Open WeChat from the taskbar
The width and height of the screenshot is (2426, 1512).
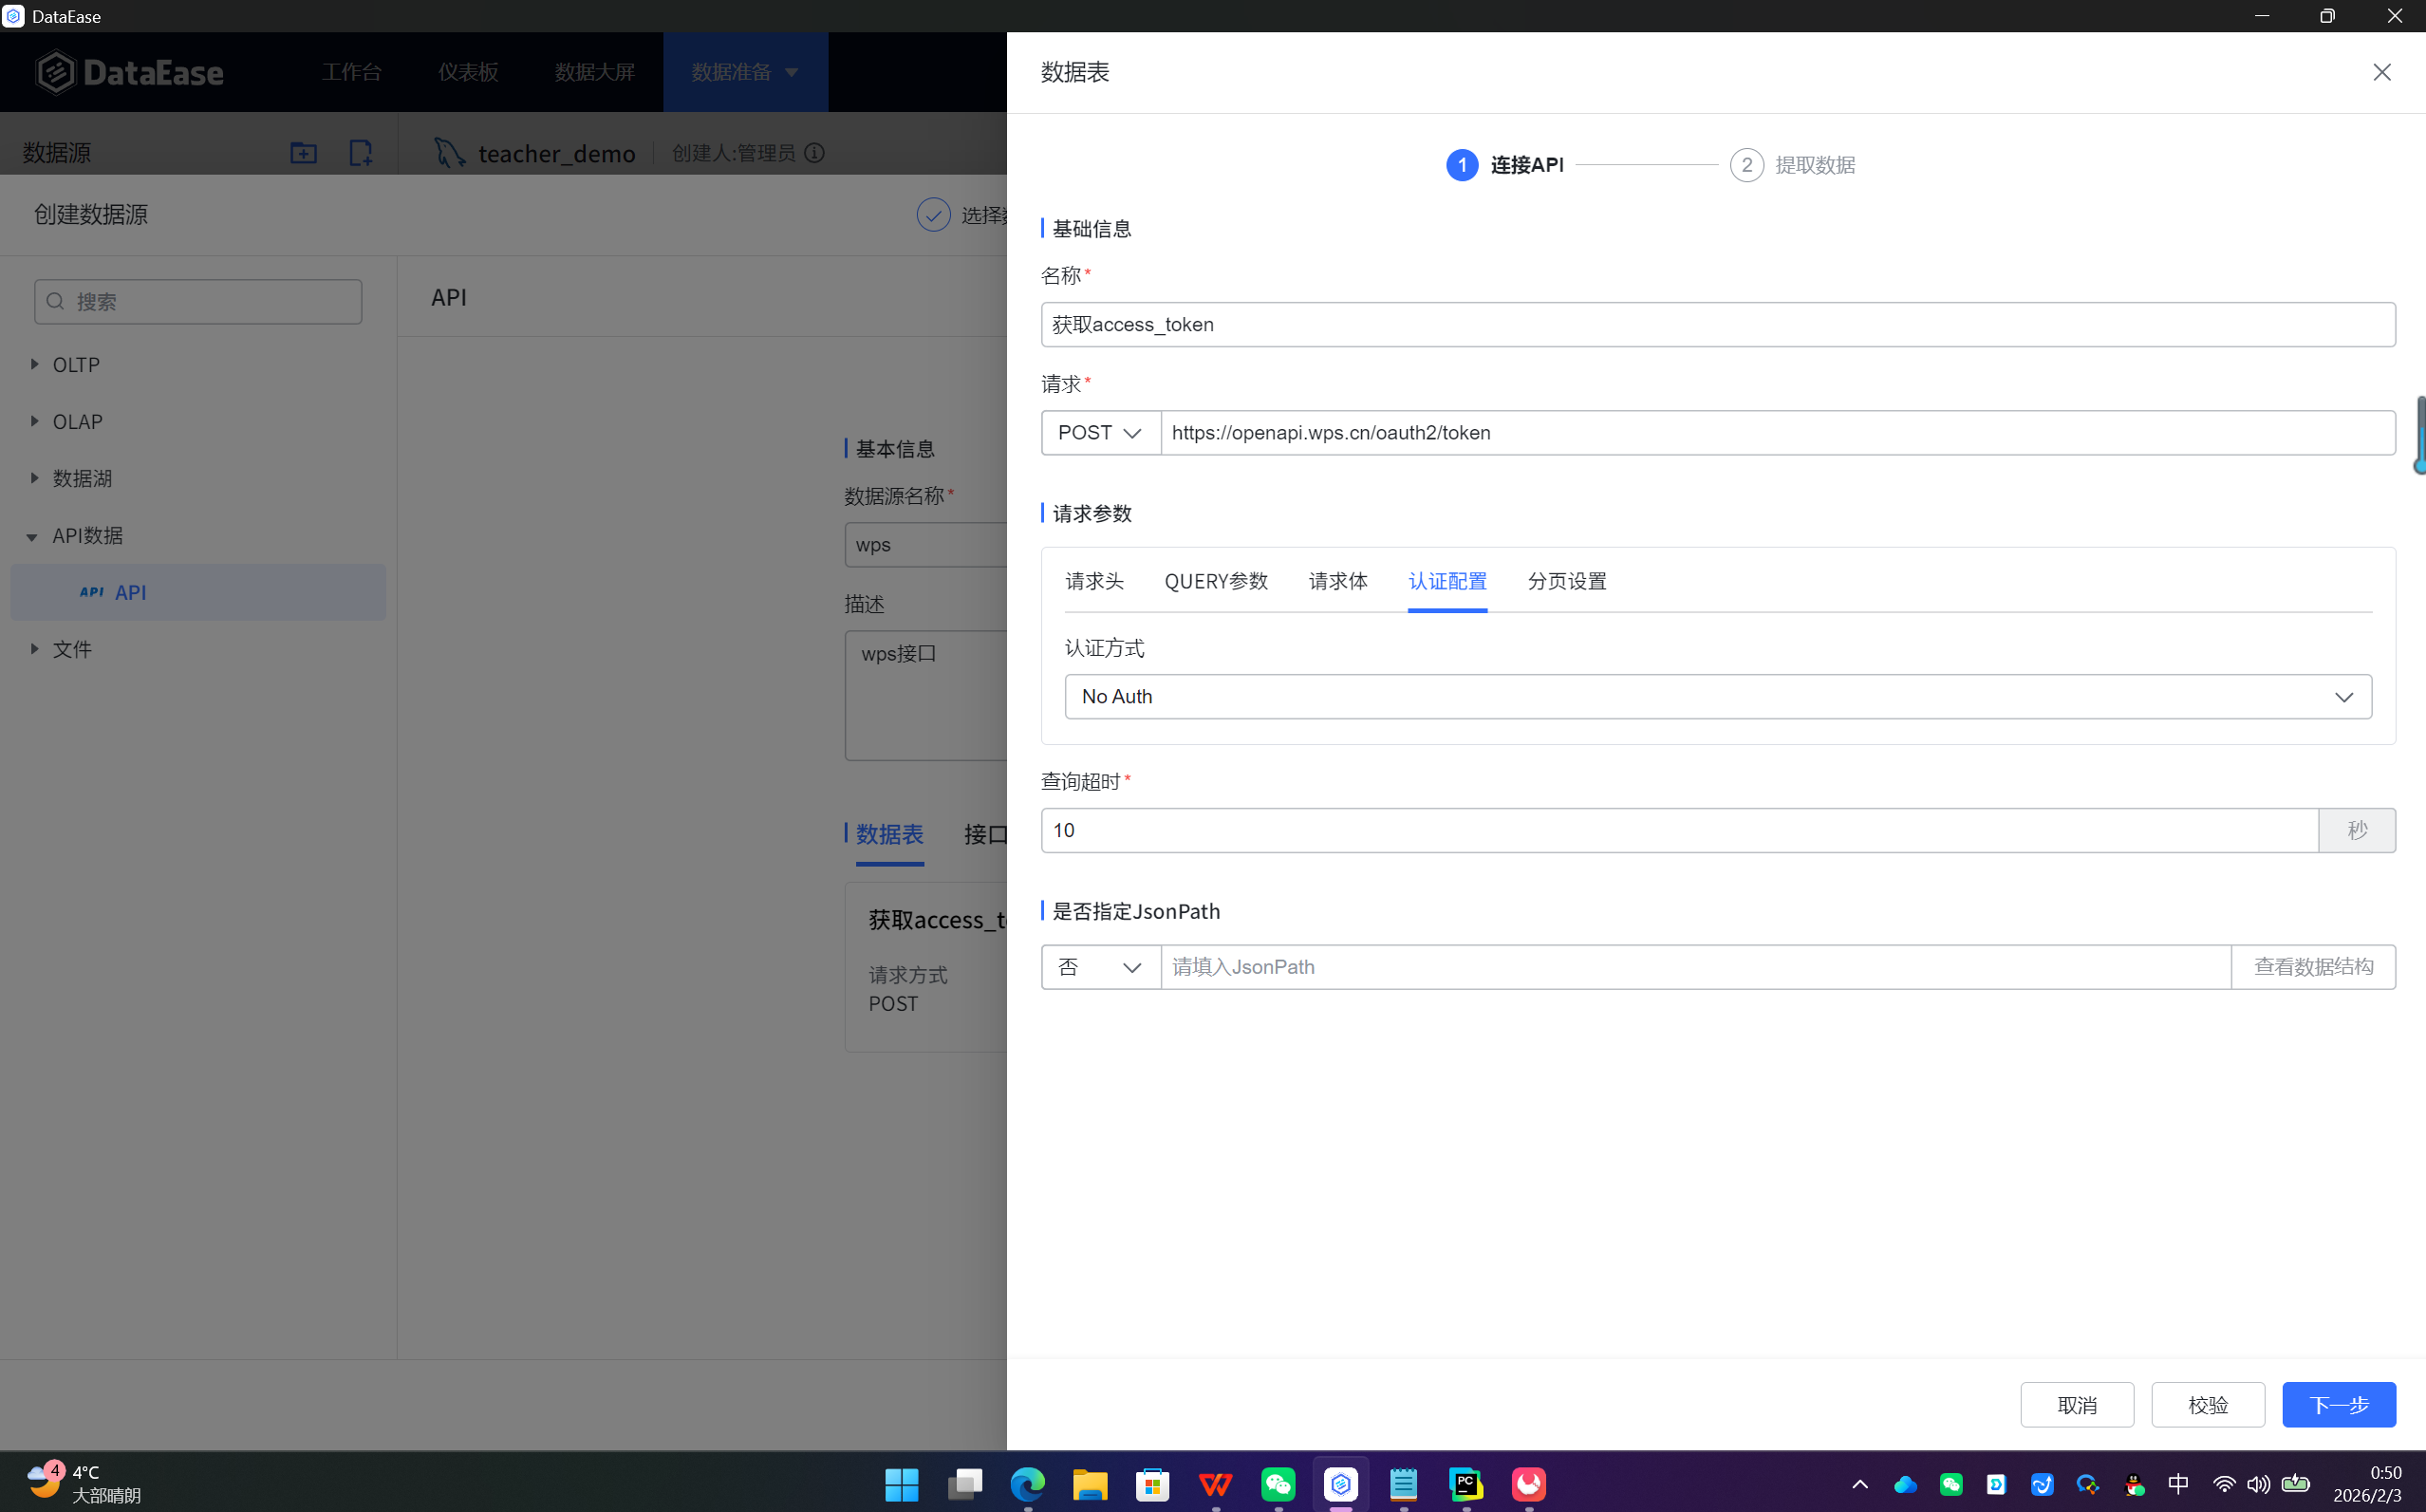pyautogui.click(x=1278, y=1484)
